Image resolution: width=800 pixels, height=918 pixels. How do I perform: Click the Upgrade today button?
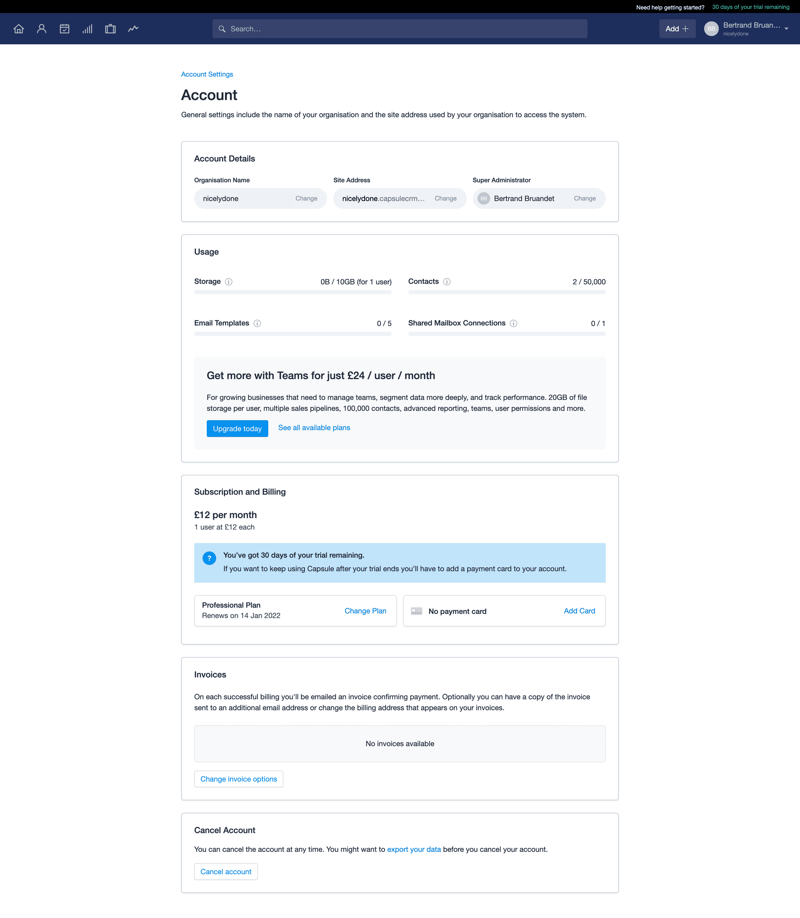(x=237, y=428)
